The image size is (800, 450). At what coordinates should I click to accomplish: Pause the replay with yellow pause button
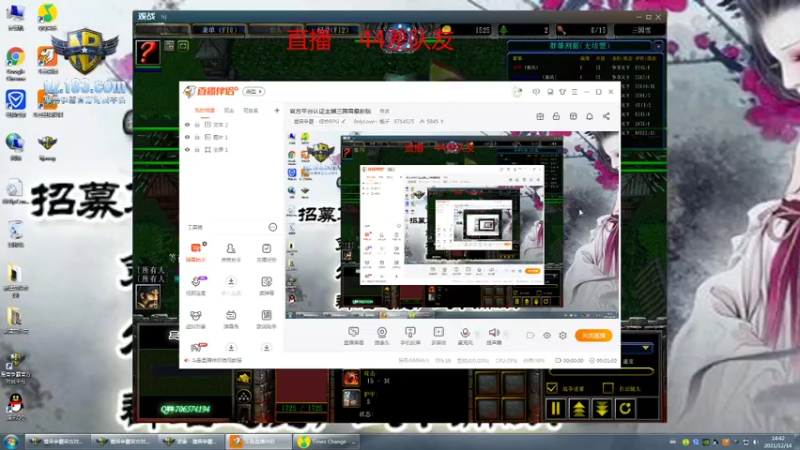[x=555, y=408]
